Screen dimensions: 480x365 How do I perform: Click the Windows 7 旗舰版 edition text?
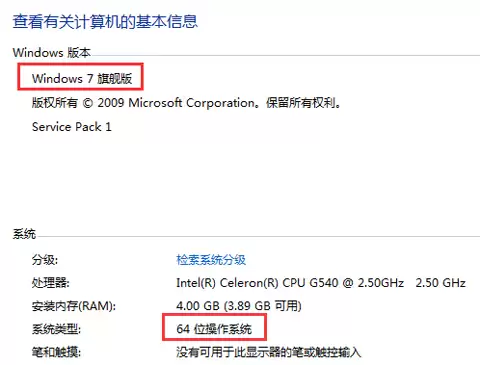point(82,79)
